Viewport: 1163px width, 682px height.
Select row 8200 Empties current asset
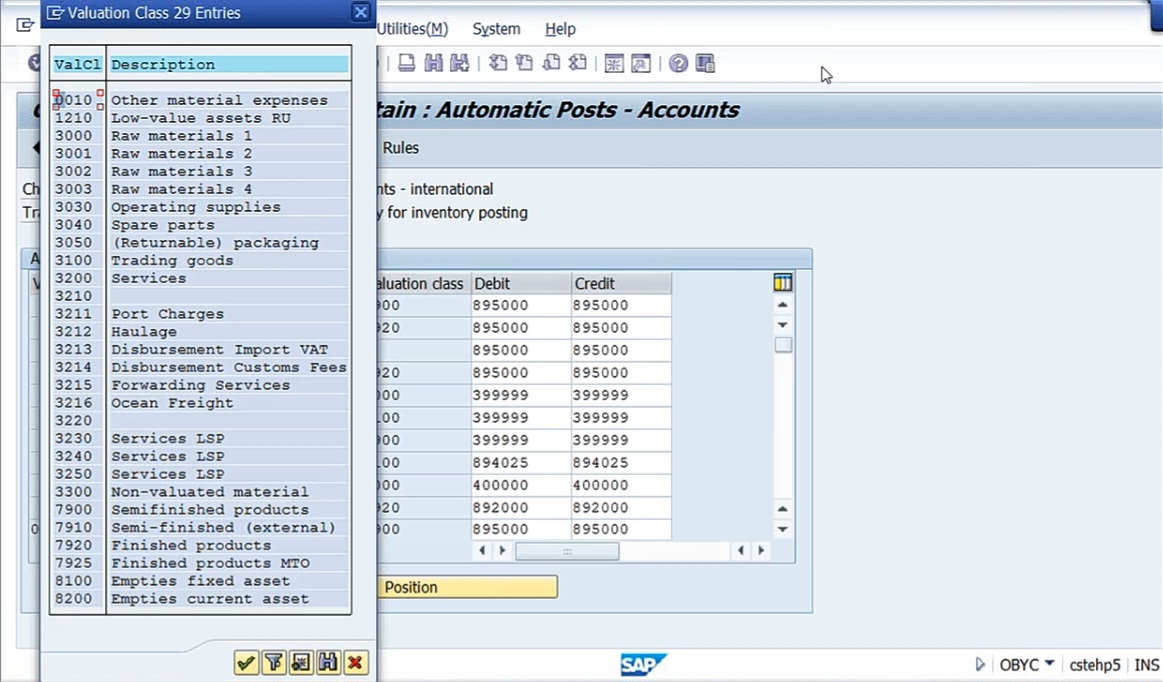(201, 599)
